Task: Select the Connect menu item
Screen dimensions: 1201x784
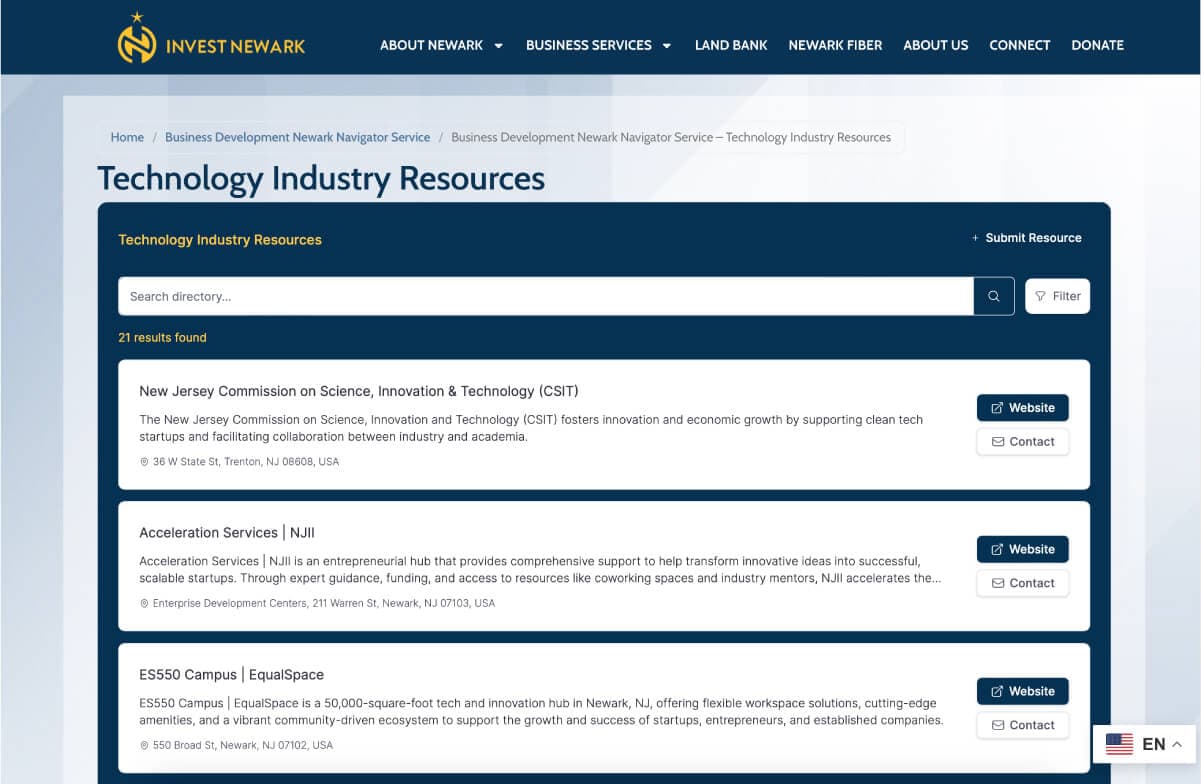Action: coord(1019,45)
